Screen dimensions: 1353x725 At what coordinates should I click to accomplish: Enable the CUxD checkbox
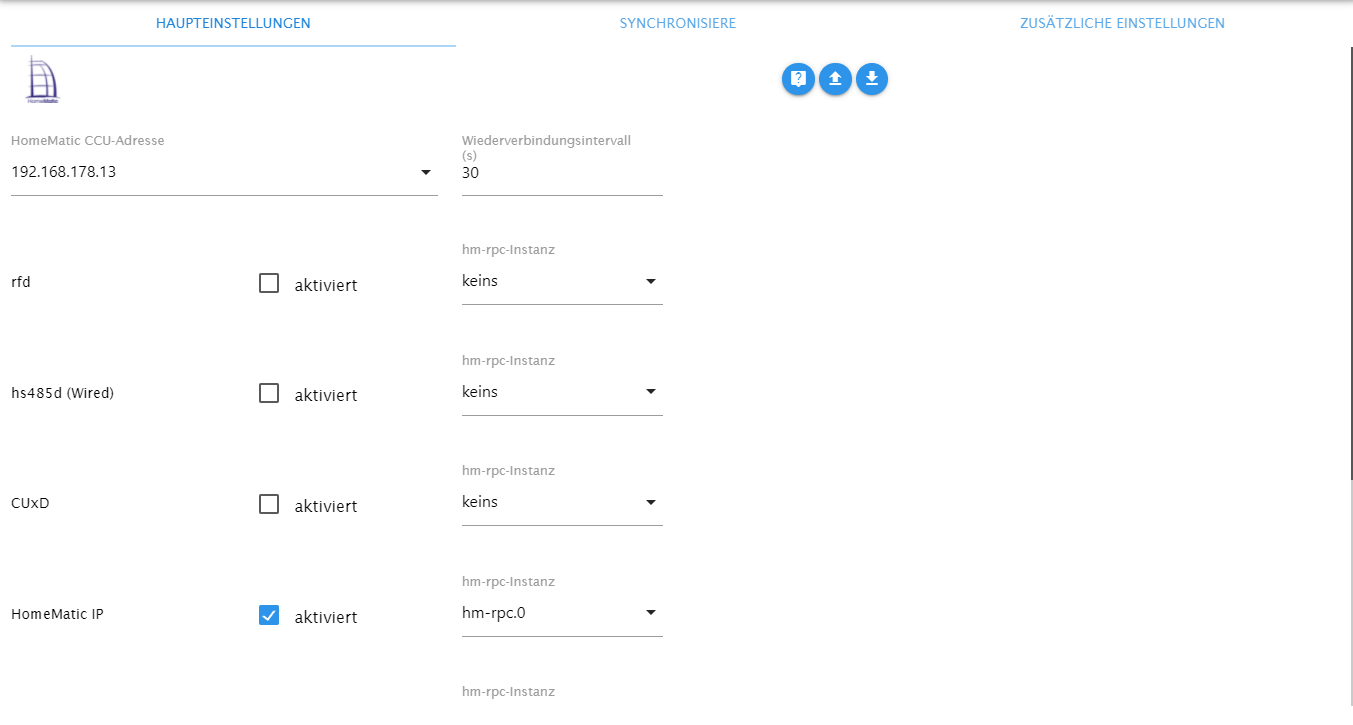click(x=269, y=504)
